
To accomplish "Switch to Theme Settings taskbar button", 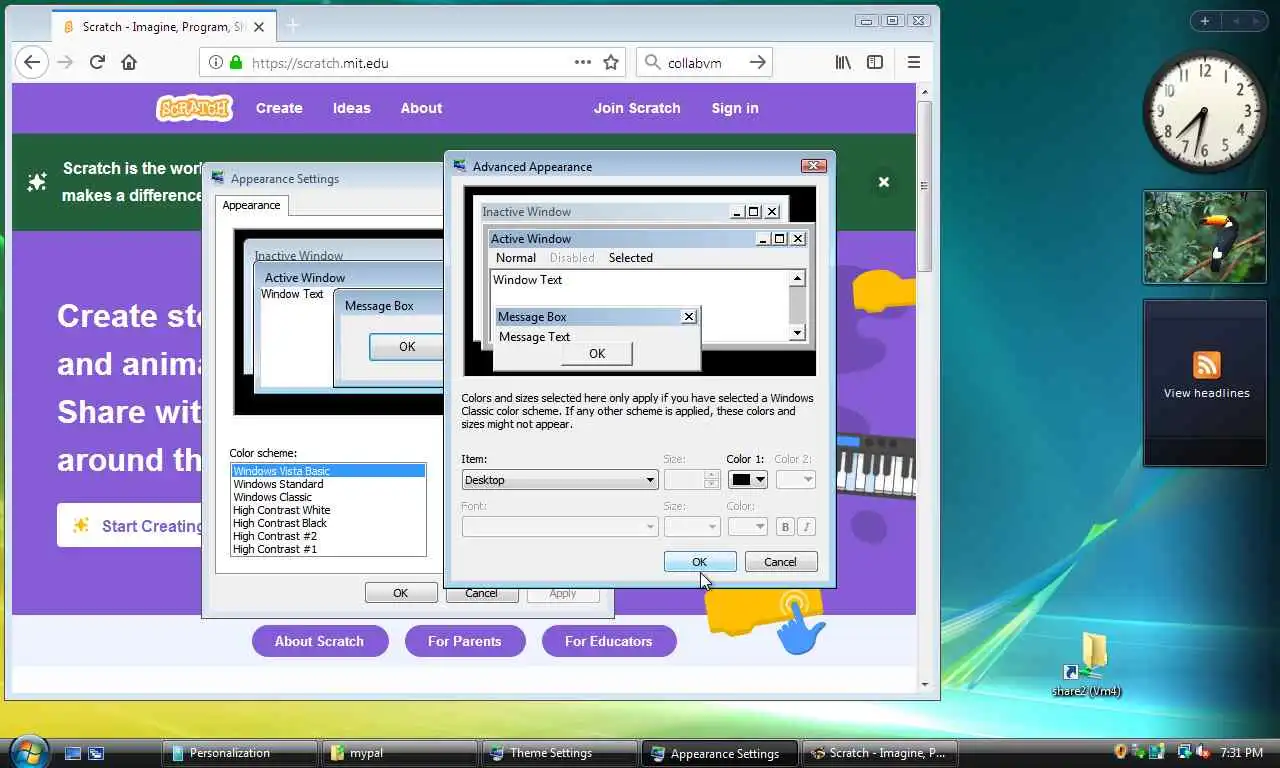I will point(560,753).
